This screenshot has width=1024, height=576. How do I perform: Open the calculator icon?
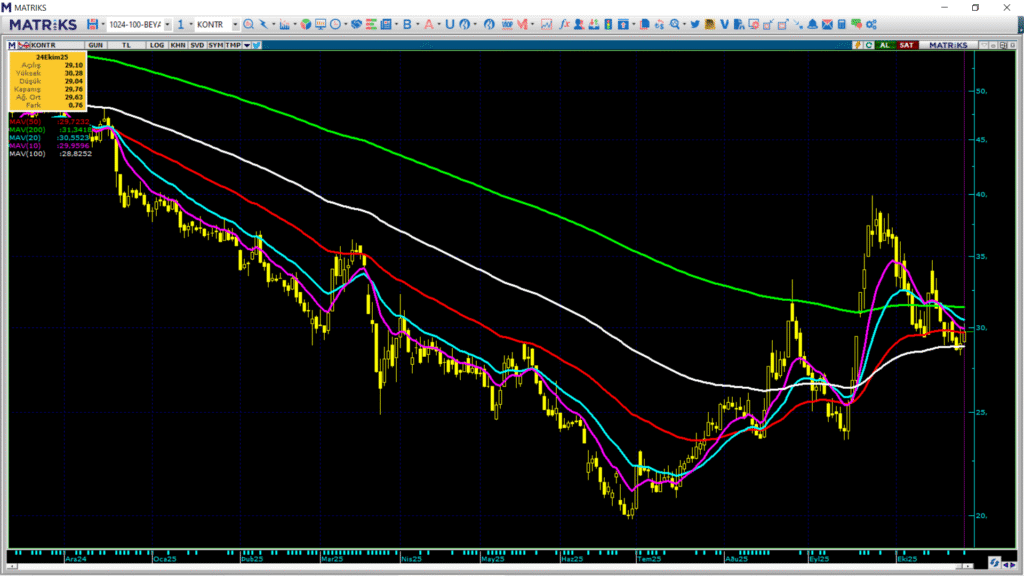coord(842,24)
